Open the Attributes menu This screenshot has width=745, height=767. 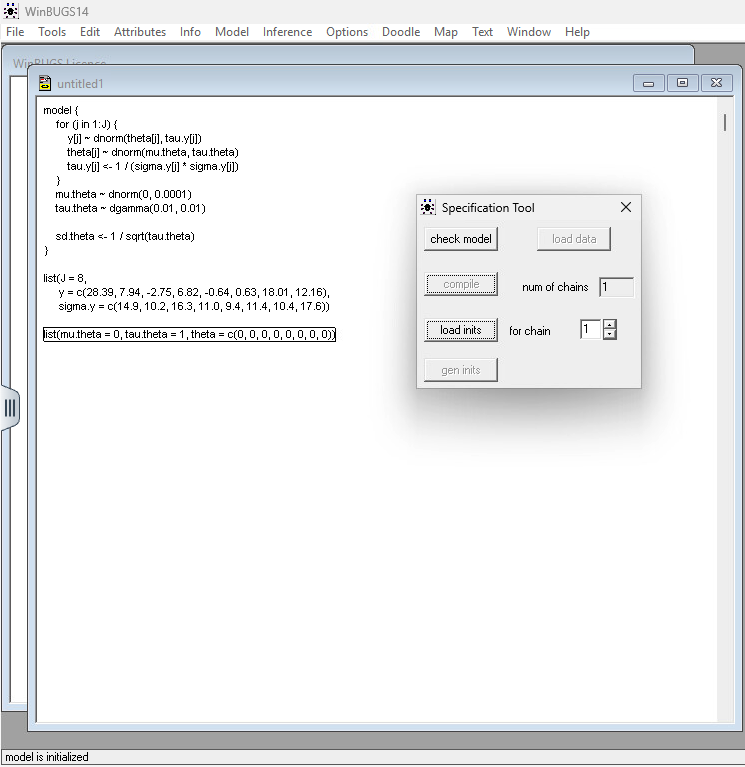tap(140, 32)
